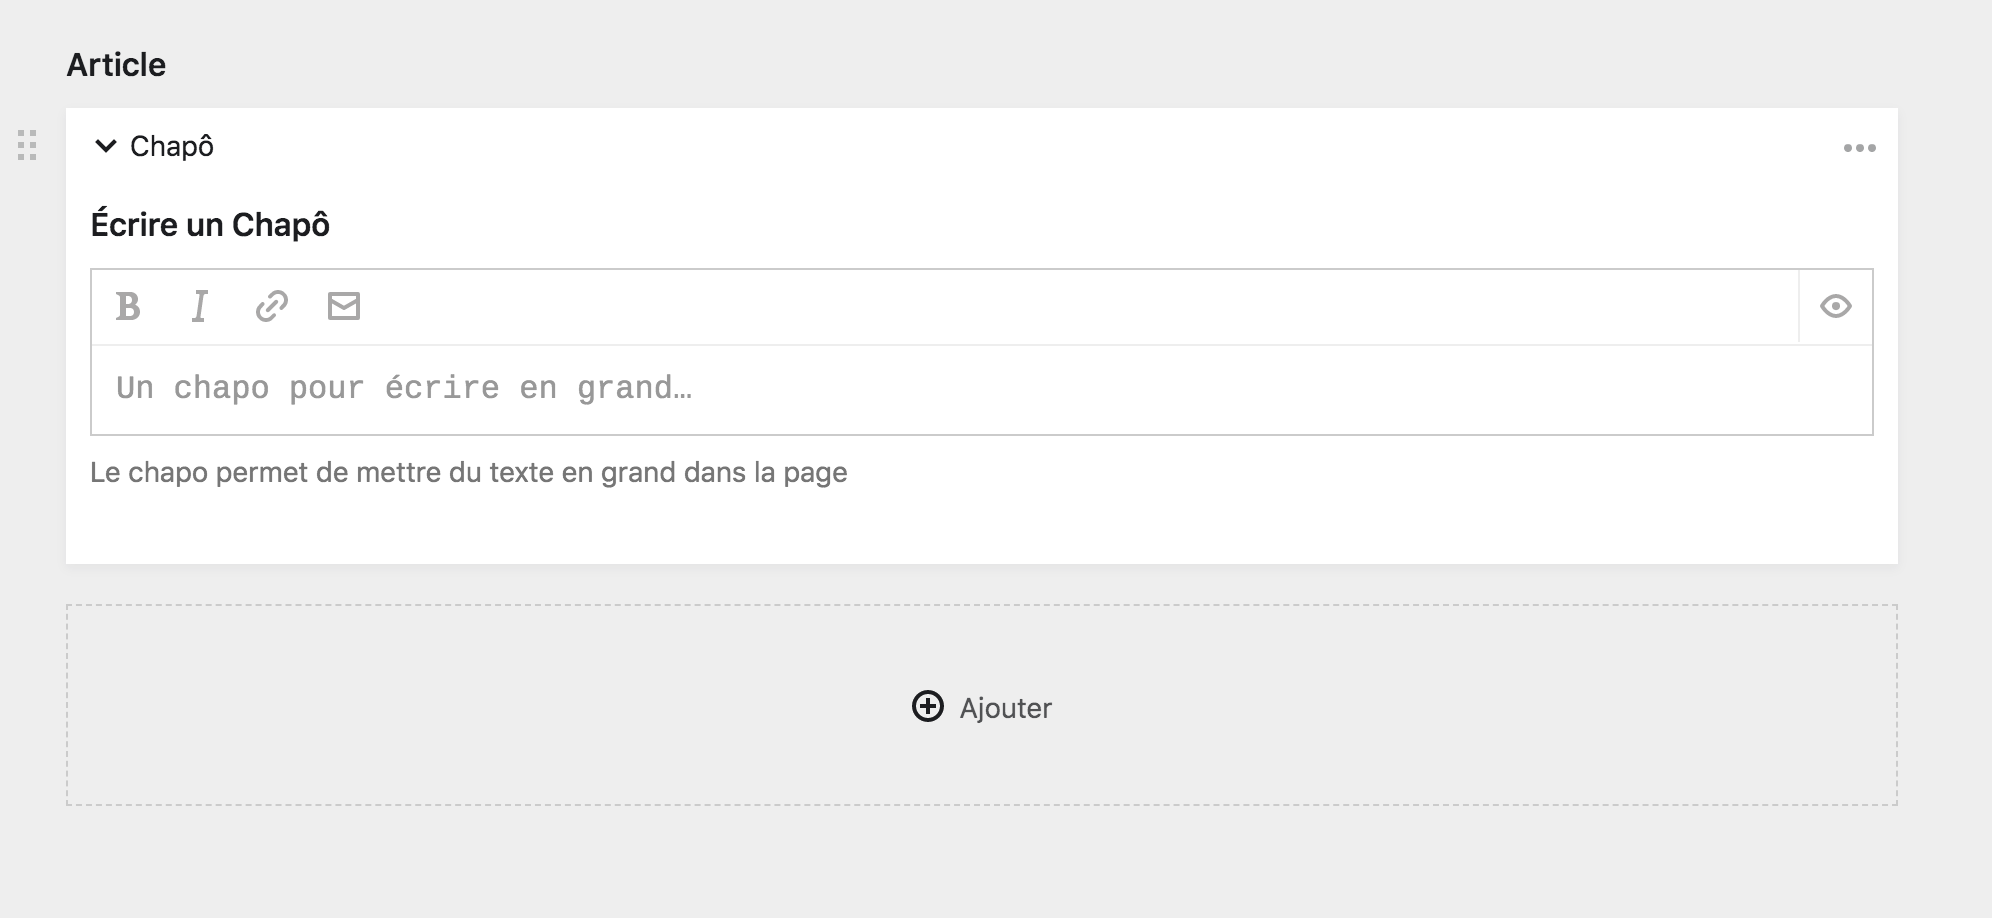Click the "Écrire un Chapô" field label

tap(210, 225)
